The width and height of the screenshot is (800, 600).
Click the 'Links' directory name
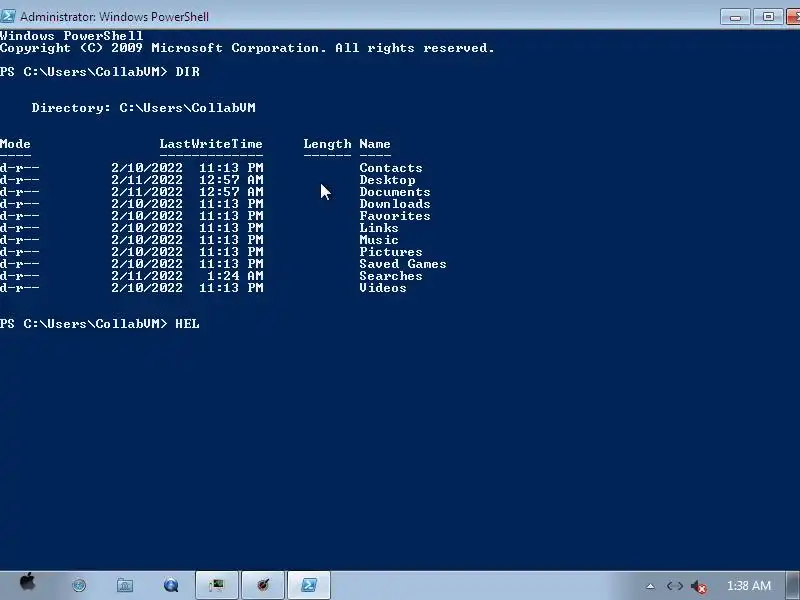[x=379, y=228]
